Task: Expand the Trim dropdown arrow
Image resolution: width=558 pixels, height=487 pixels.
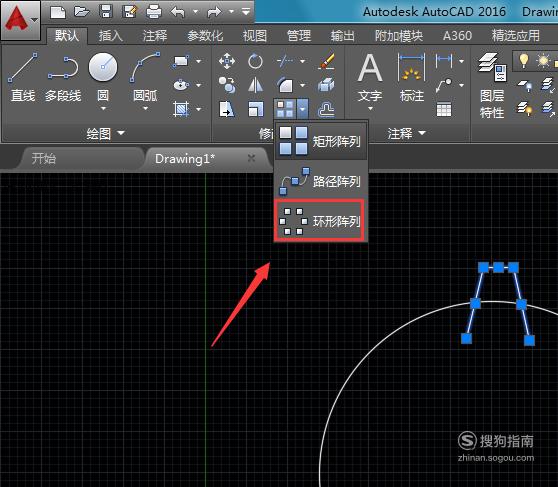Action: pyautogui.click(x=302, y=61)
